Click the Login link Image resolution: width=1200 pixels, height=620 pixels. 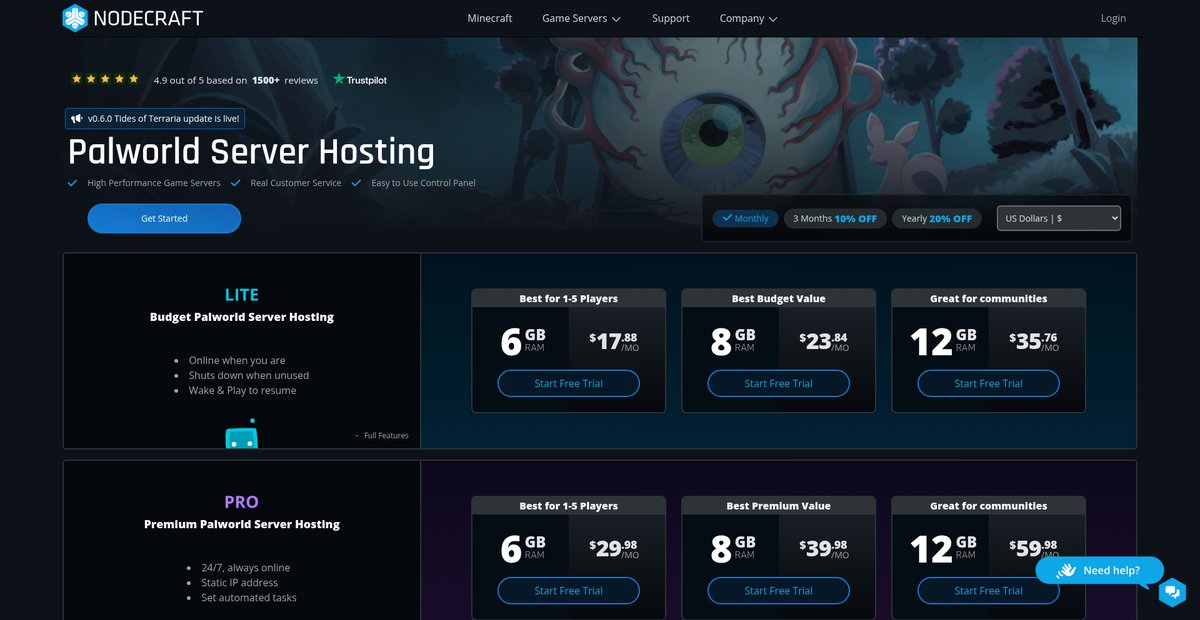click(1113, 18)
